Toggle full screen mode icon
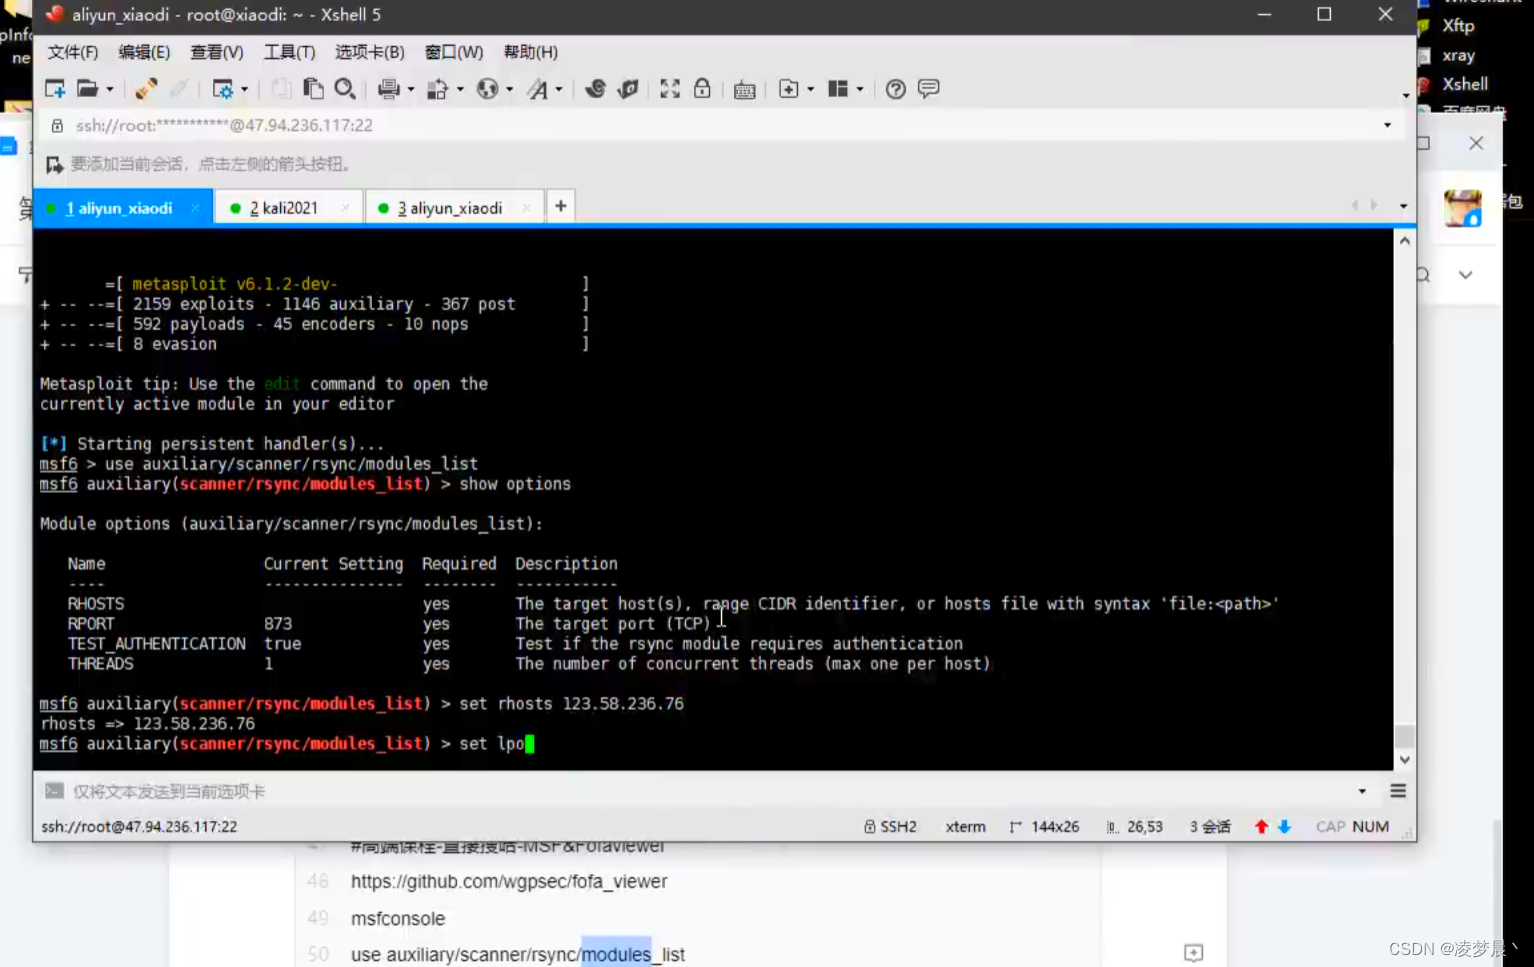Image resolution: width=1534 pixels, height=967 pixels. click(669, 88)
